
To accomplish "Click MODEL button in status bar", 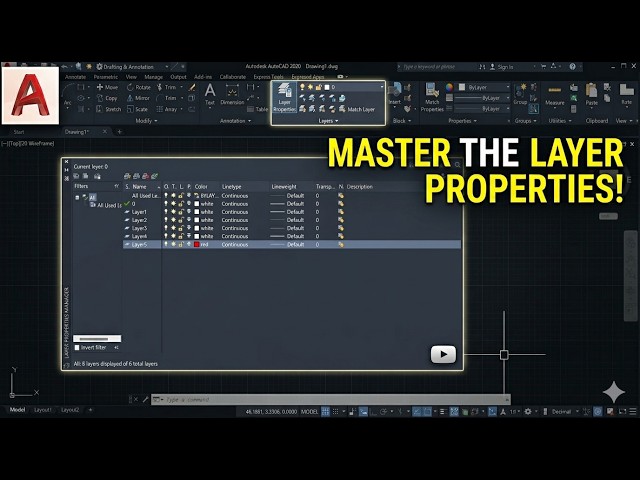I will (309, 411).
